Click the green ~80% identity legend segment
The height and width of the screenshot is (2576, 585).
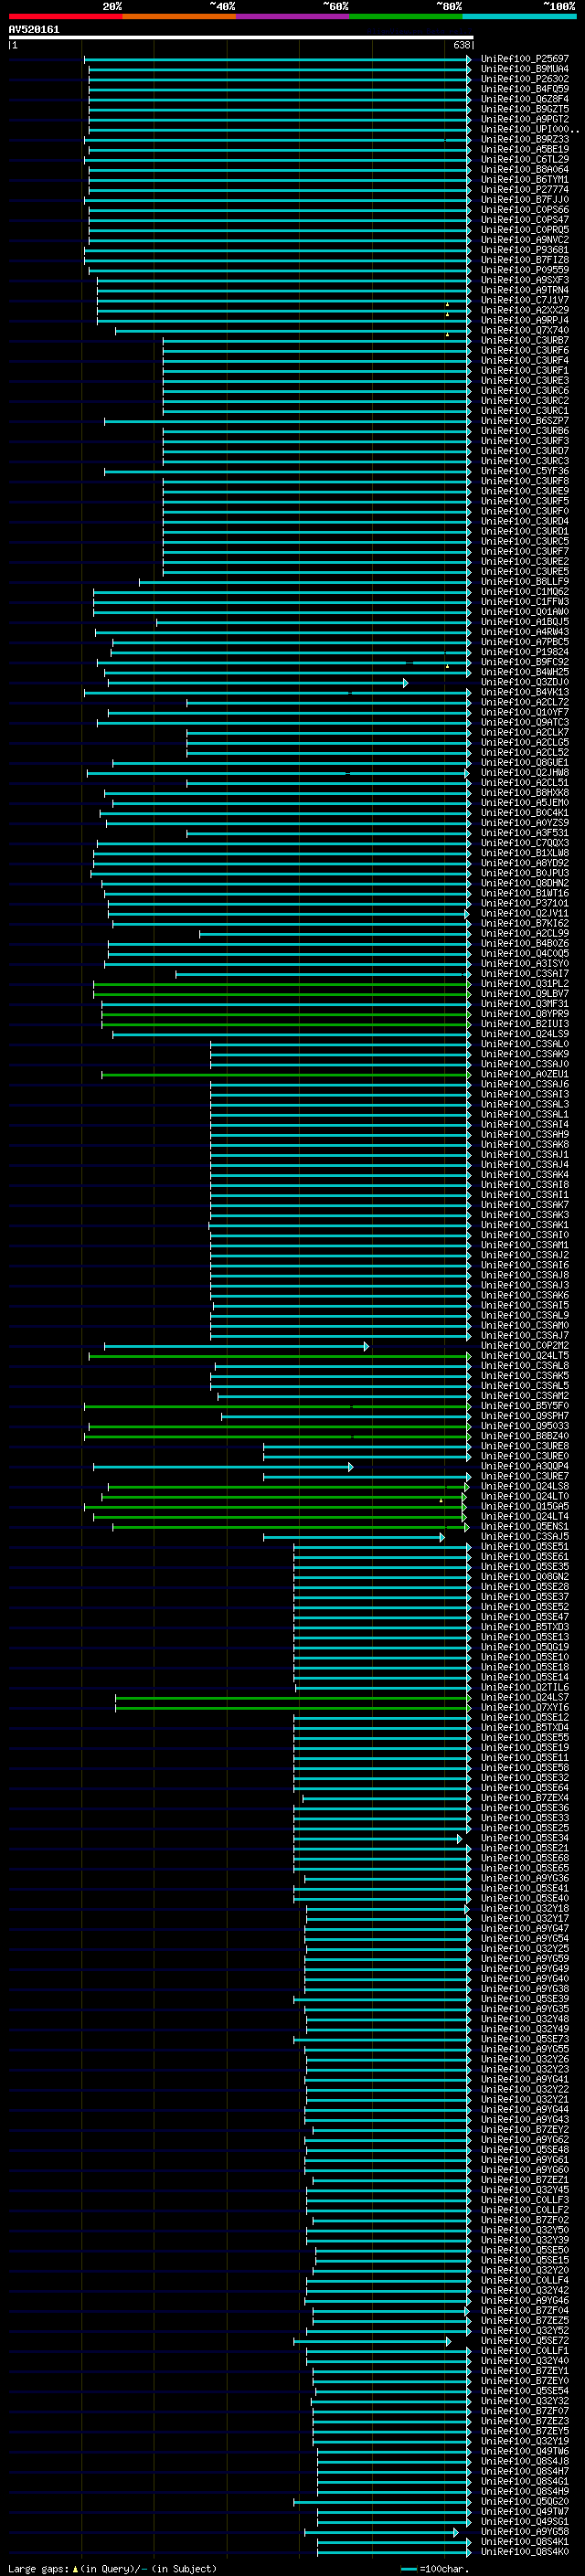[406, 16]
